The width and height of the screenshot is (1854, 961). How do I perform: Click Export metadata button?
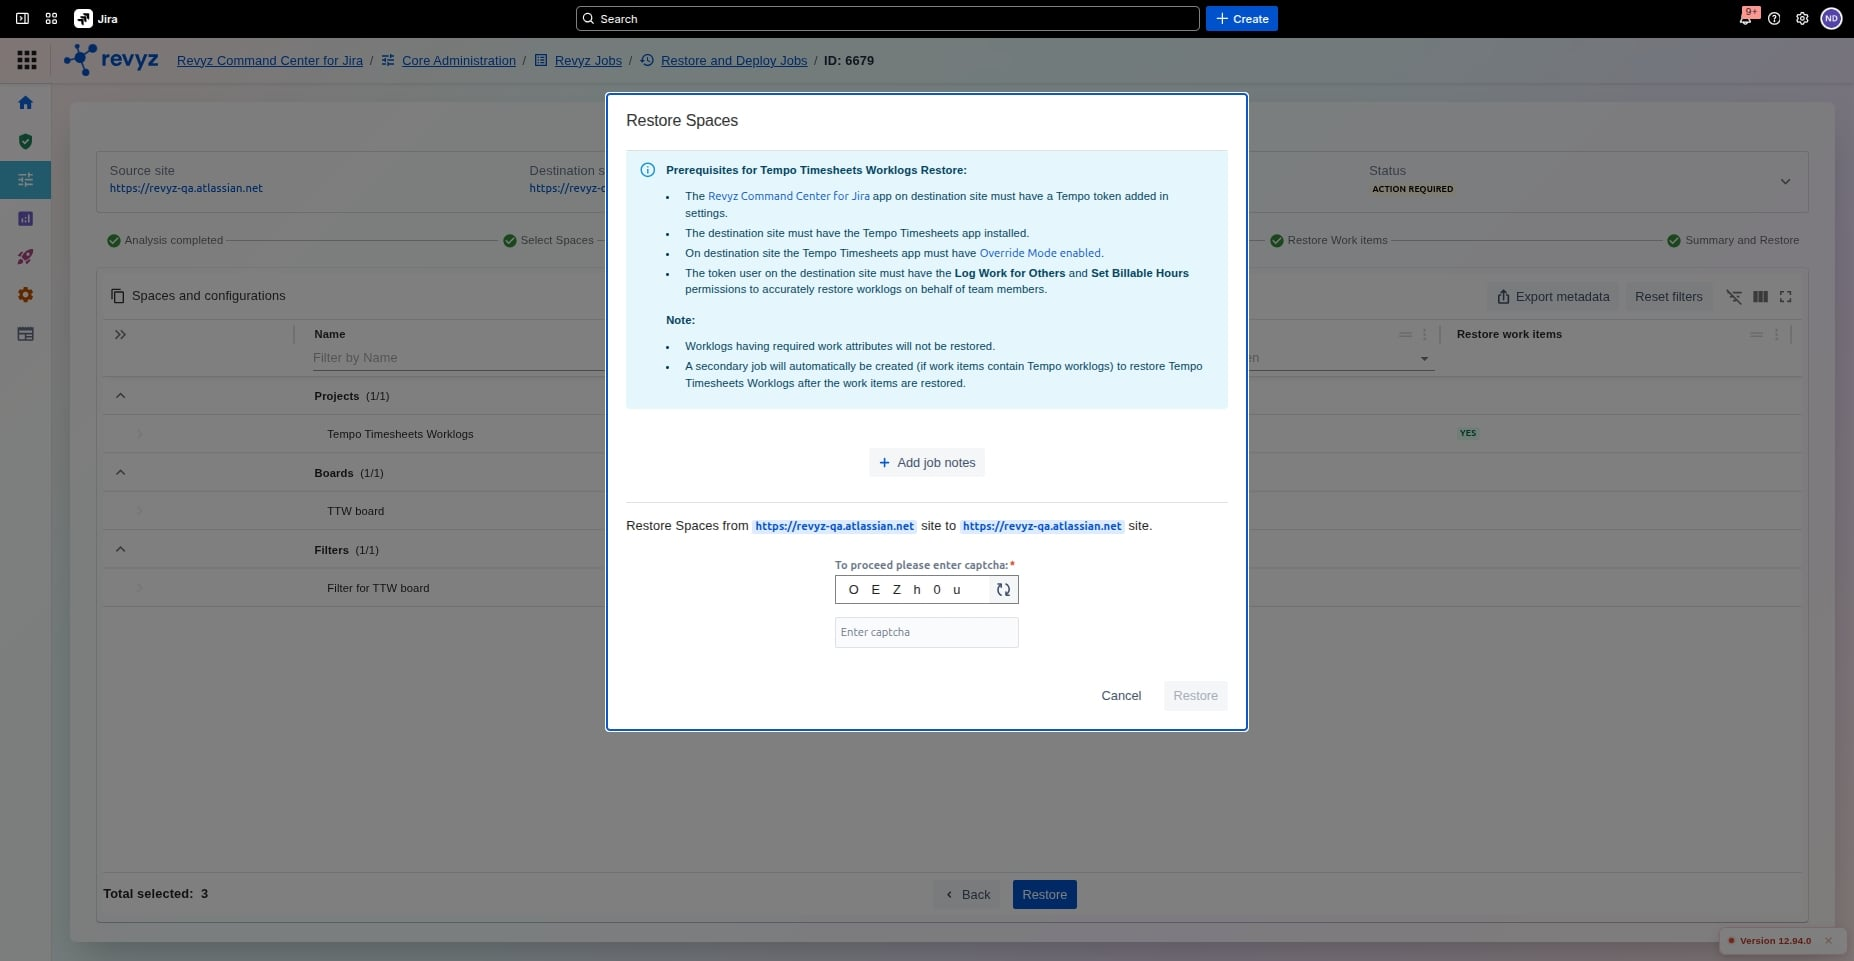1553,297
